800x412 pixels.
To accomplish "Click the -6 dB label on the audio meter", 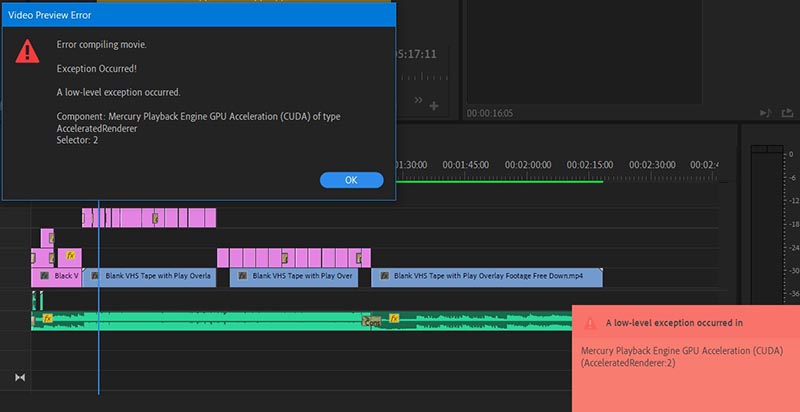I will pos(790,177).
